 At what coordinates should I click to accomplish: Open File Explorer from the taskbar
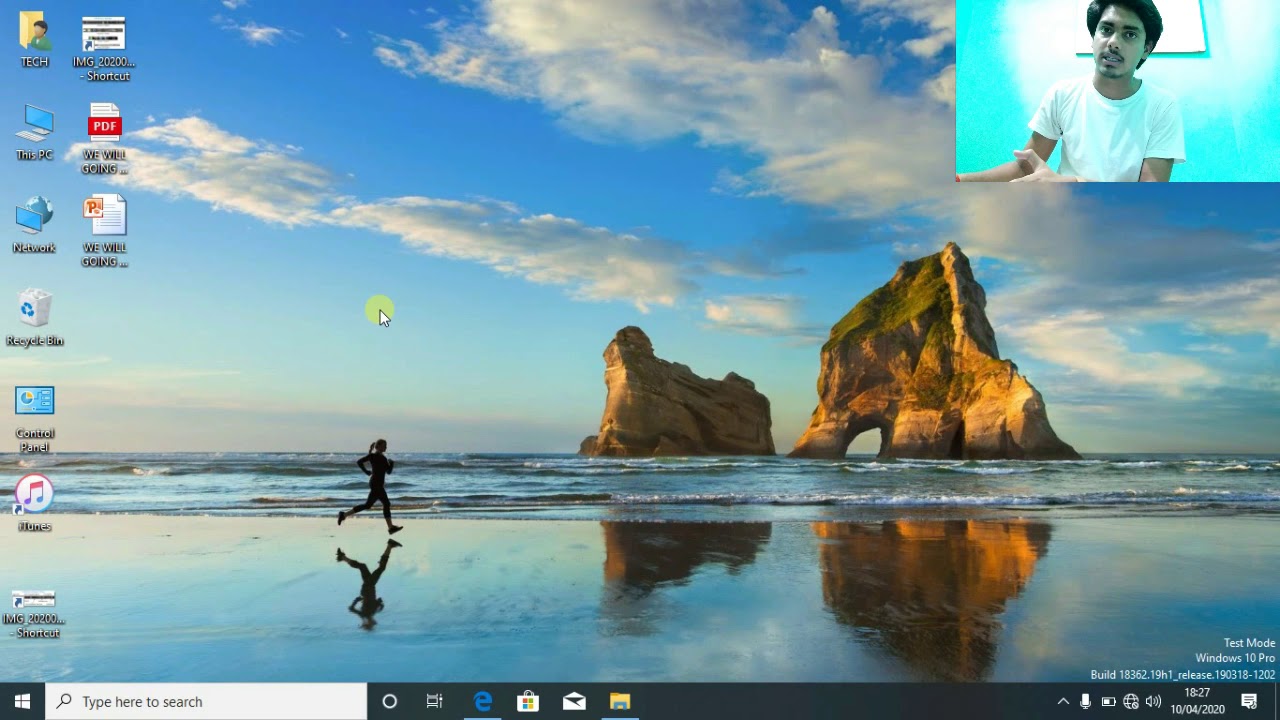point(620,702)
